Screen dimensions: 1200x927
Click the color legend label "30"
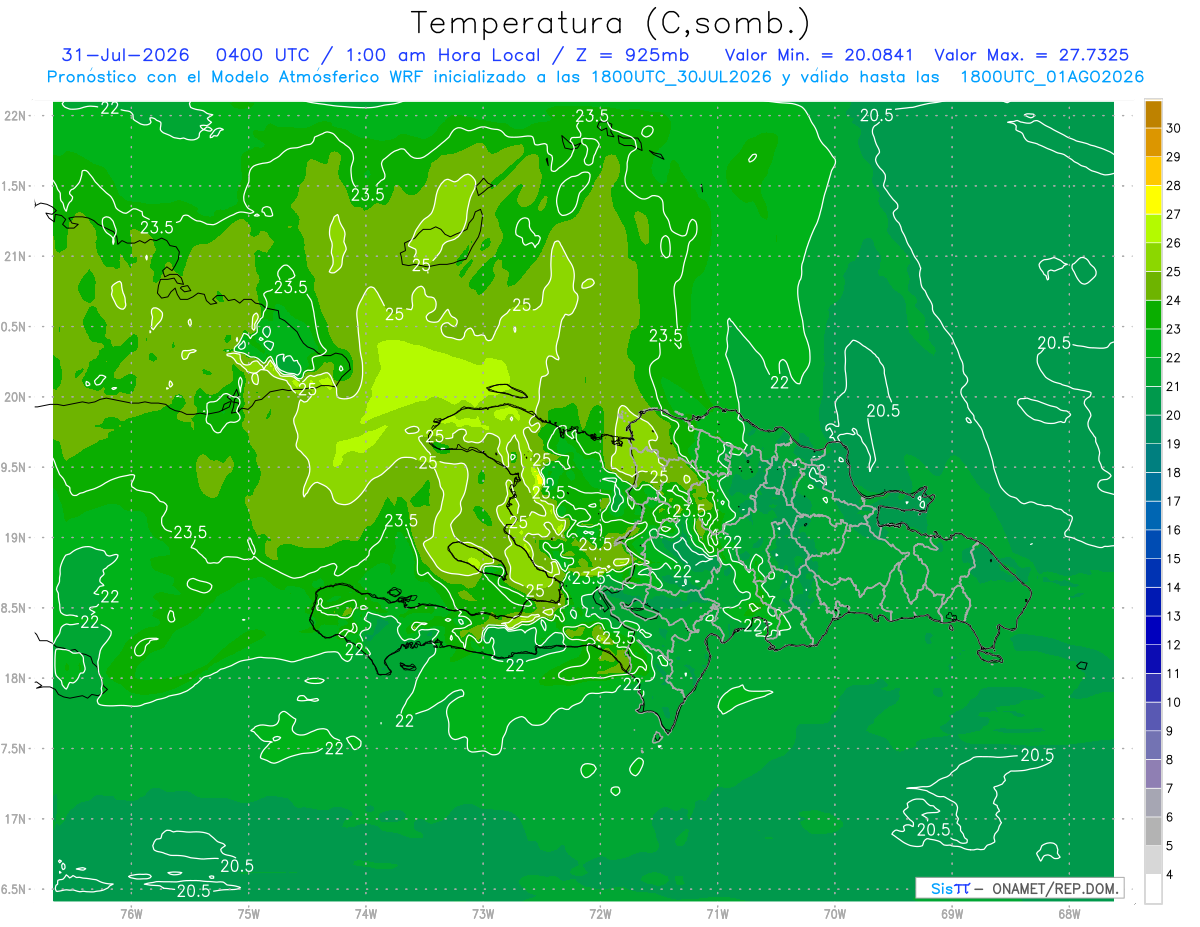coord(1173,128)
